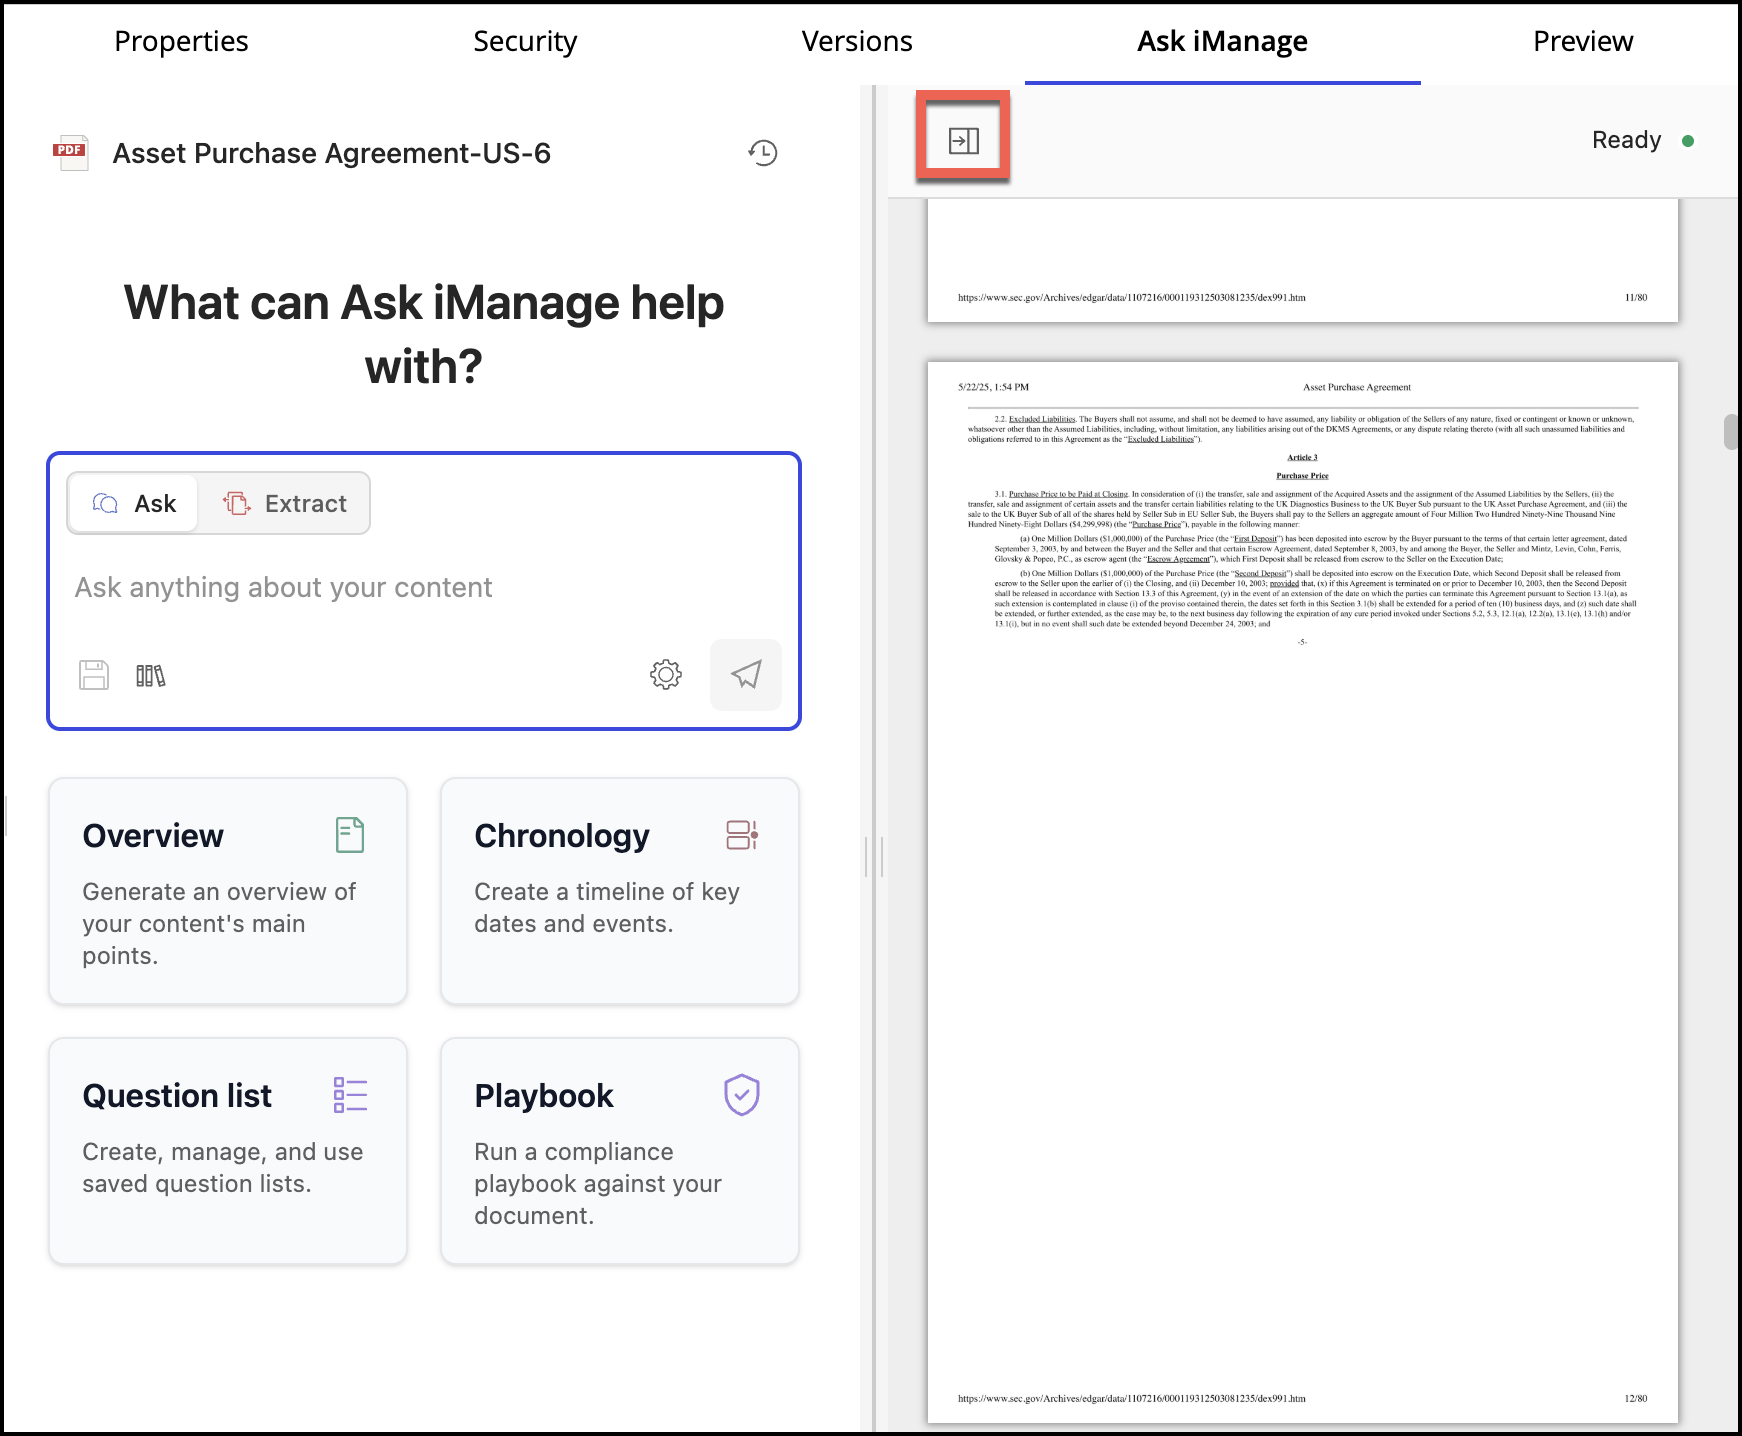Click the panel splitter handle between panes
Viewport: 1742px width, 1436px height.
coord(874,857)
